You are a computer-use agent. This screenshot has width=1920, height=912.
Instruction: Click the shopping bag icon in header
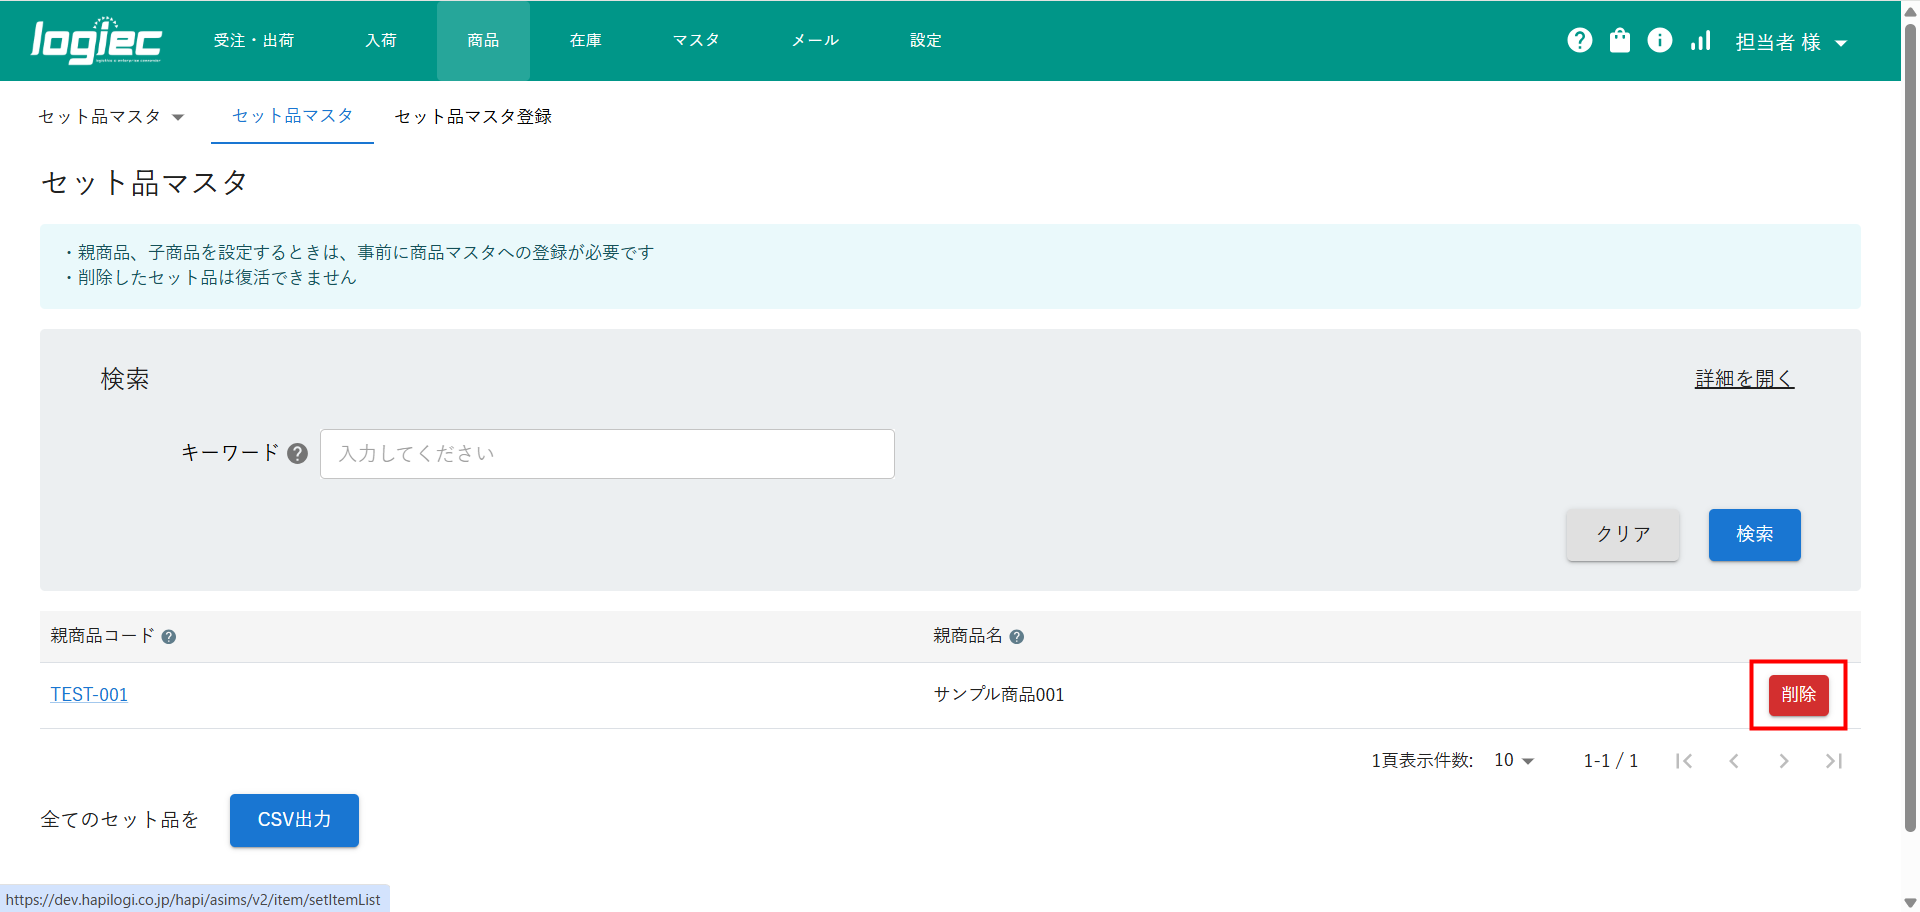coord(1619,40)
